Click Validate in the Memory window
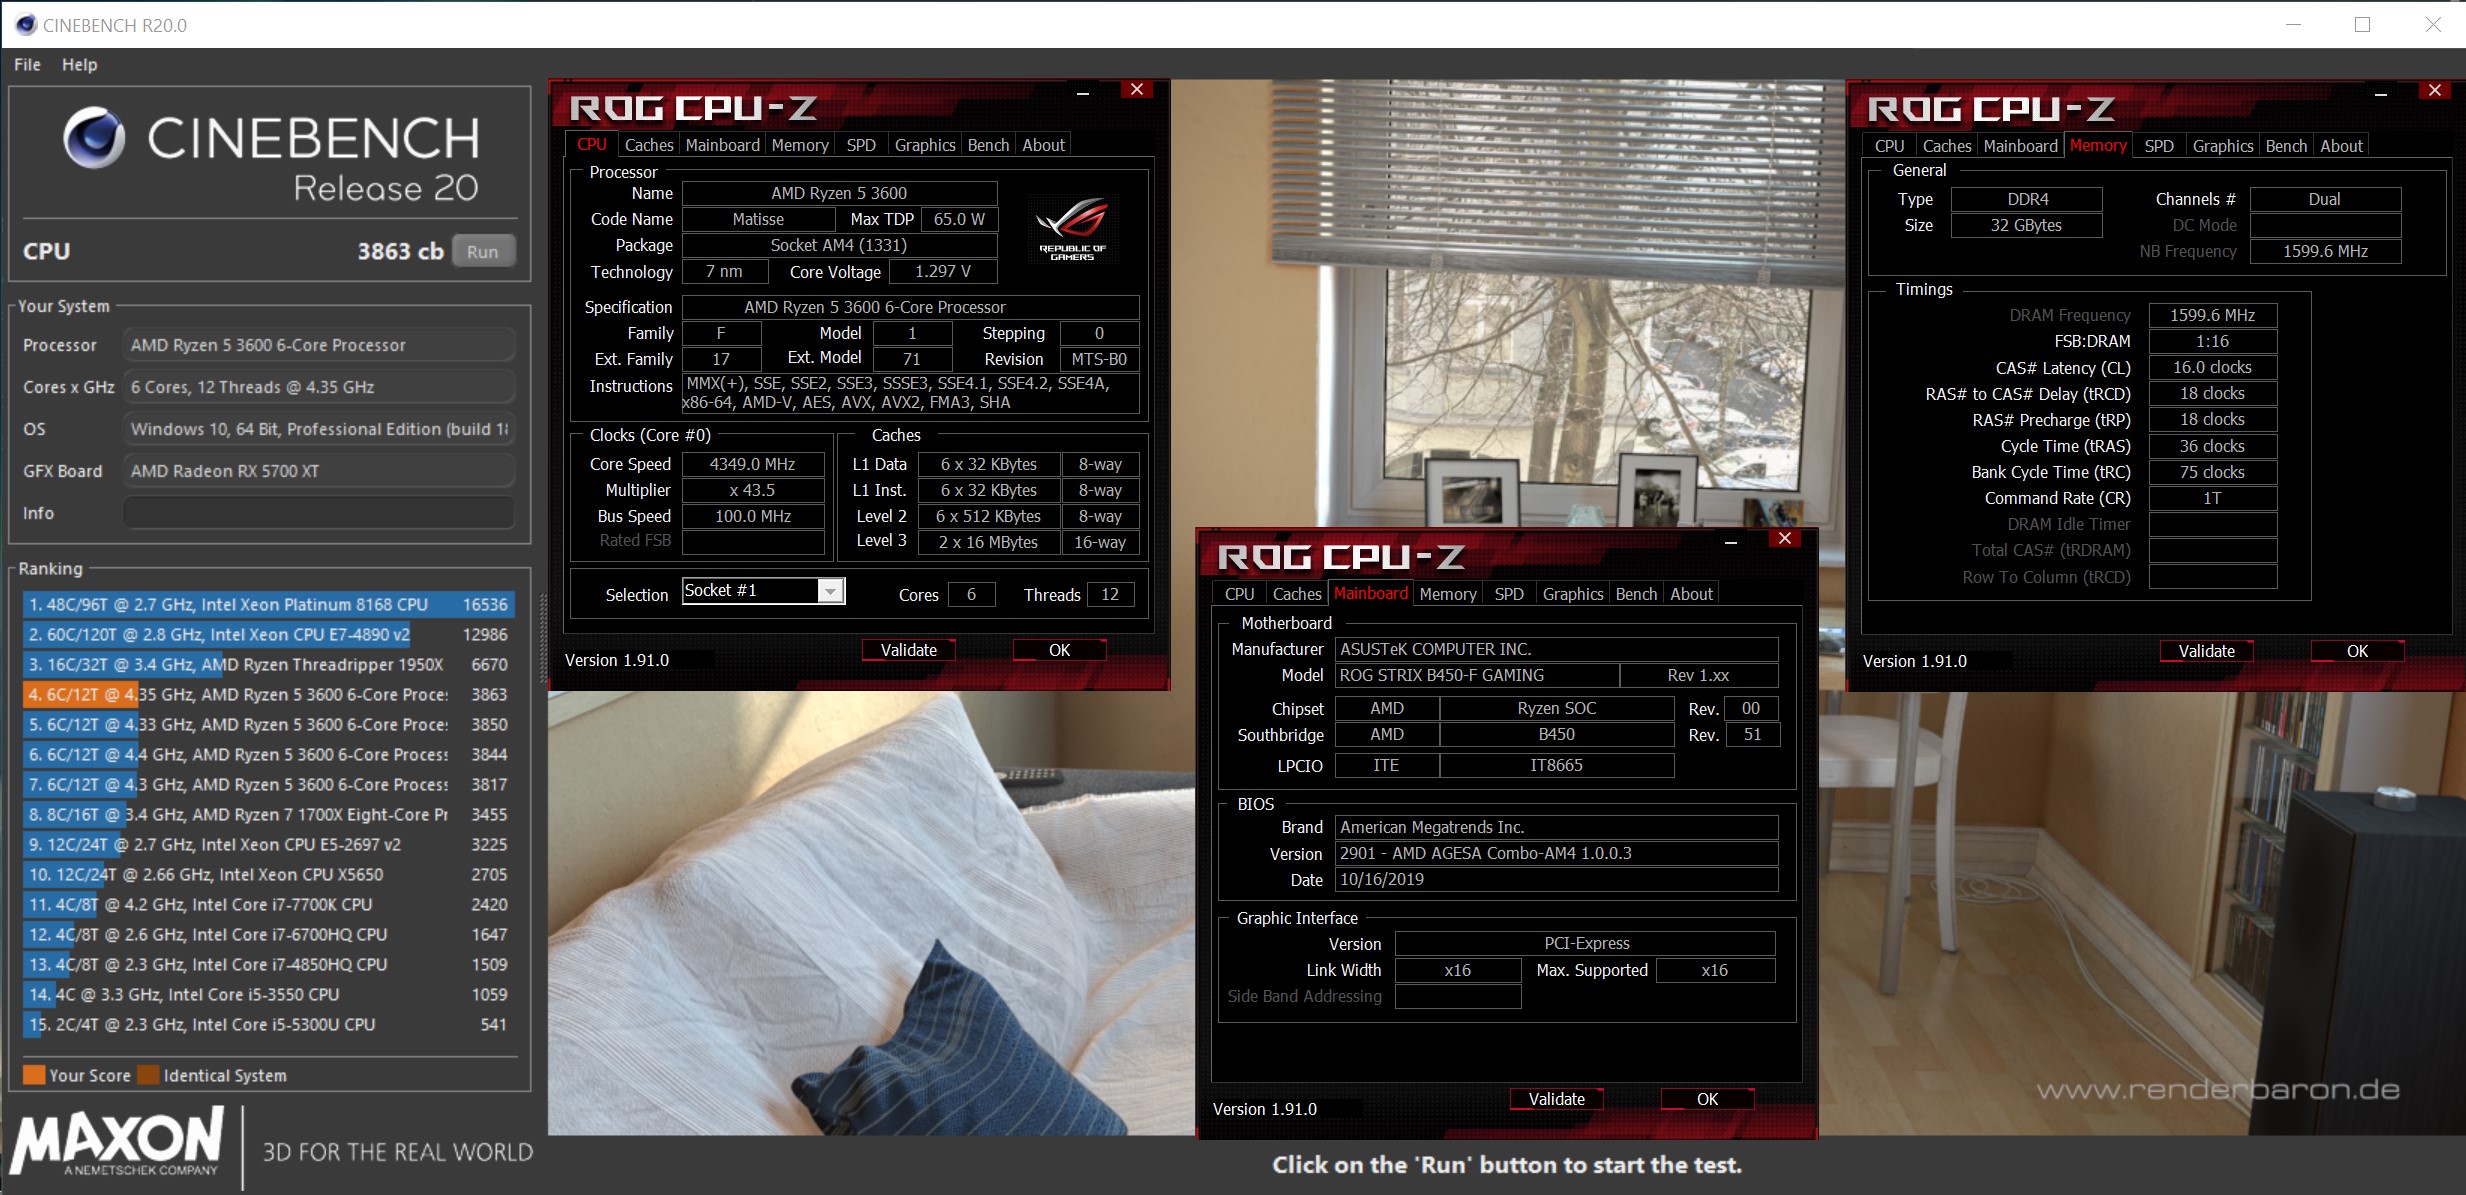2466x1195 pixels. 2206,651
